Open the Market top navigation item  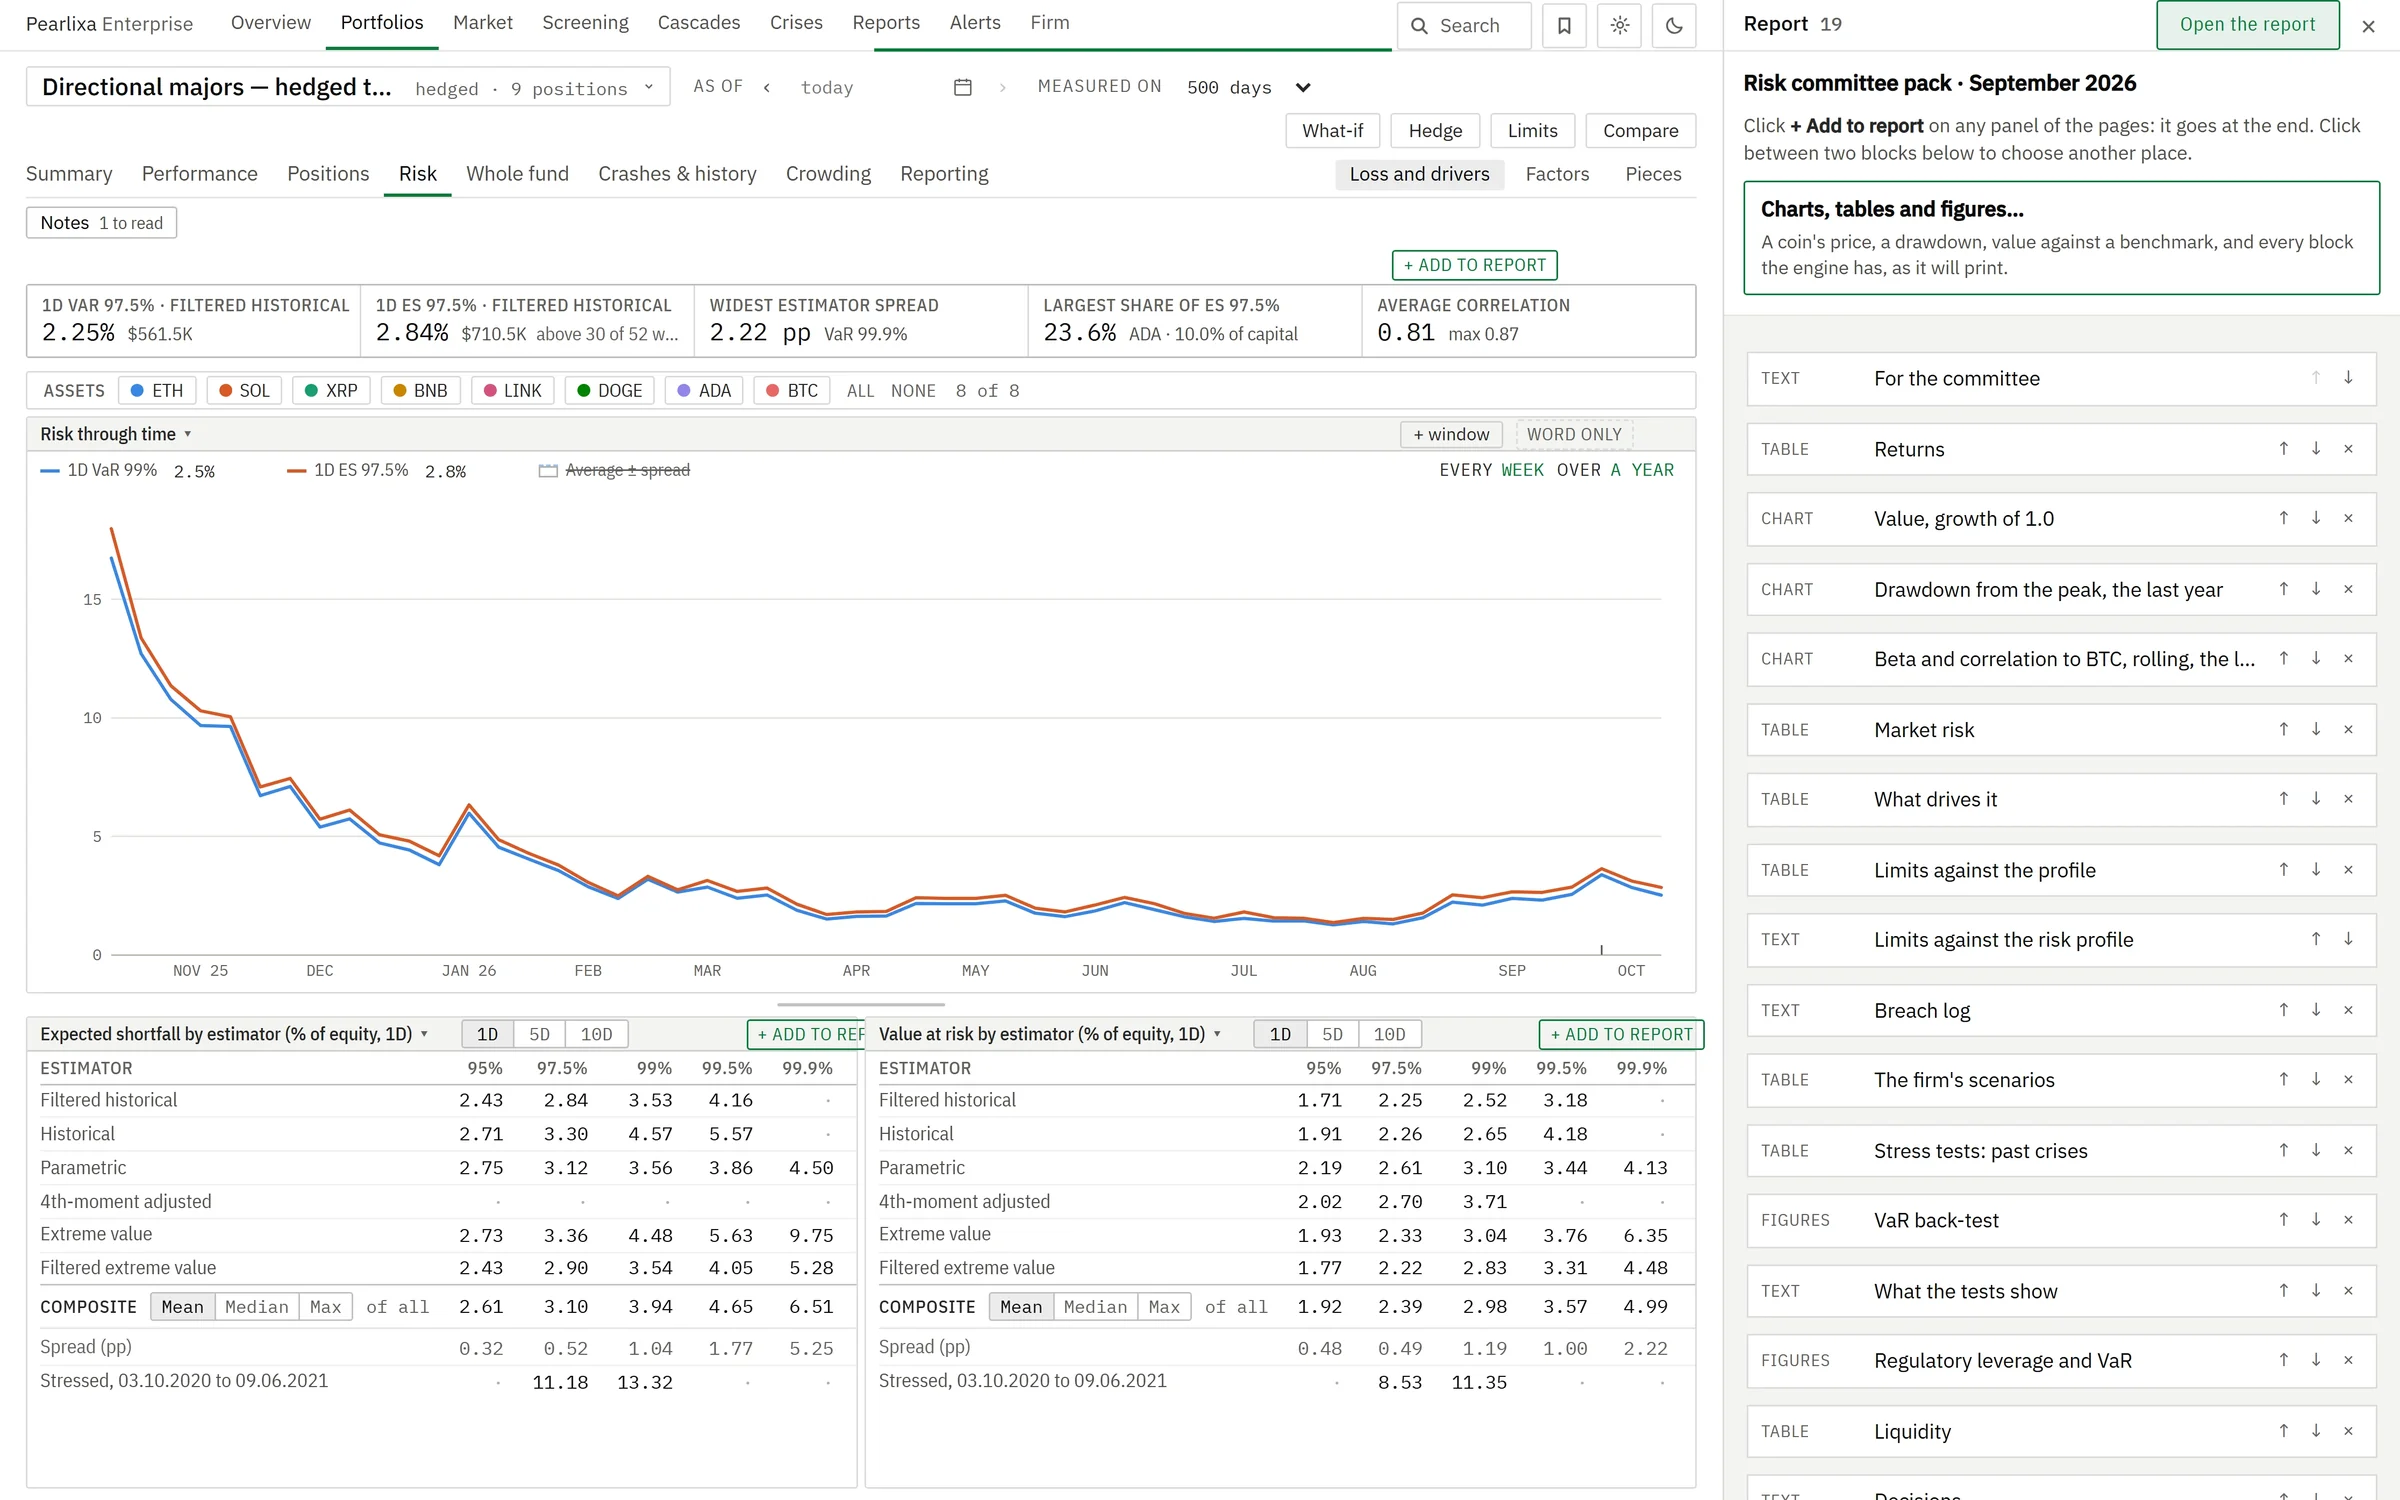(x=482, y=23)
